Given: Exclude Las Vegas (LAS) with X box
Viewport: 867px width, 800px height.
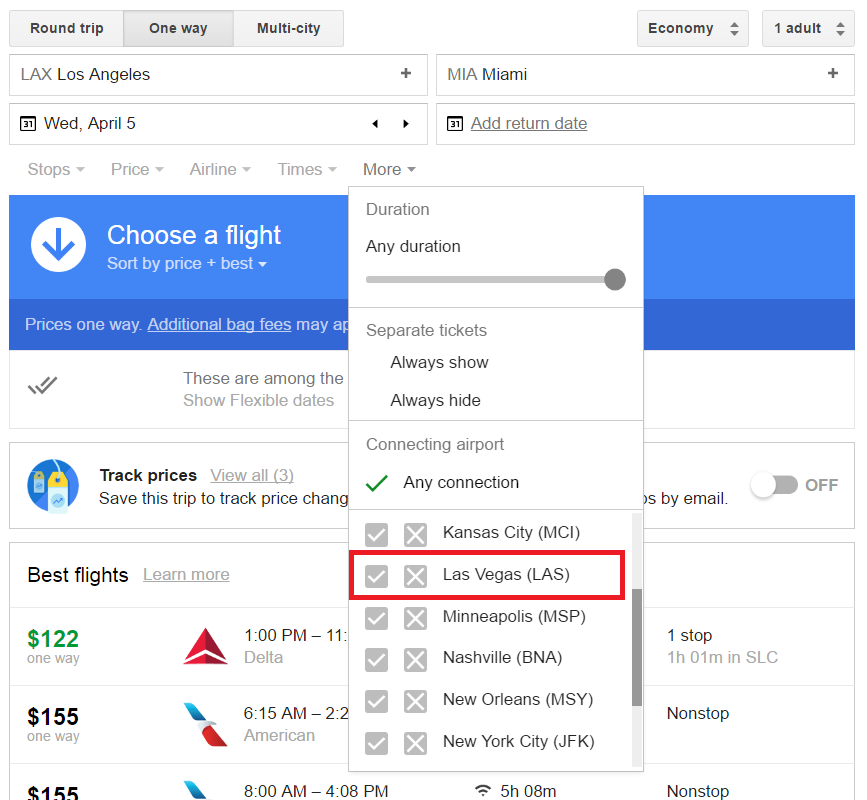Looking at the screenshot, I should tap(415, 576).
